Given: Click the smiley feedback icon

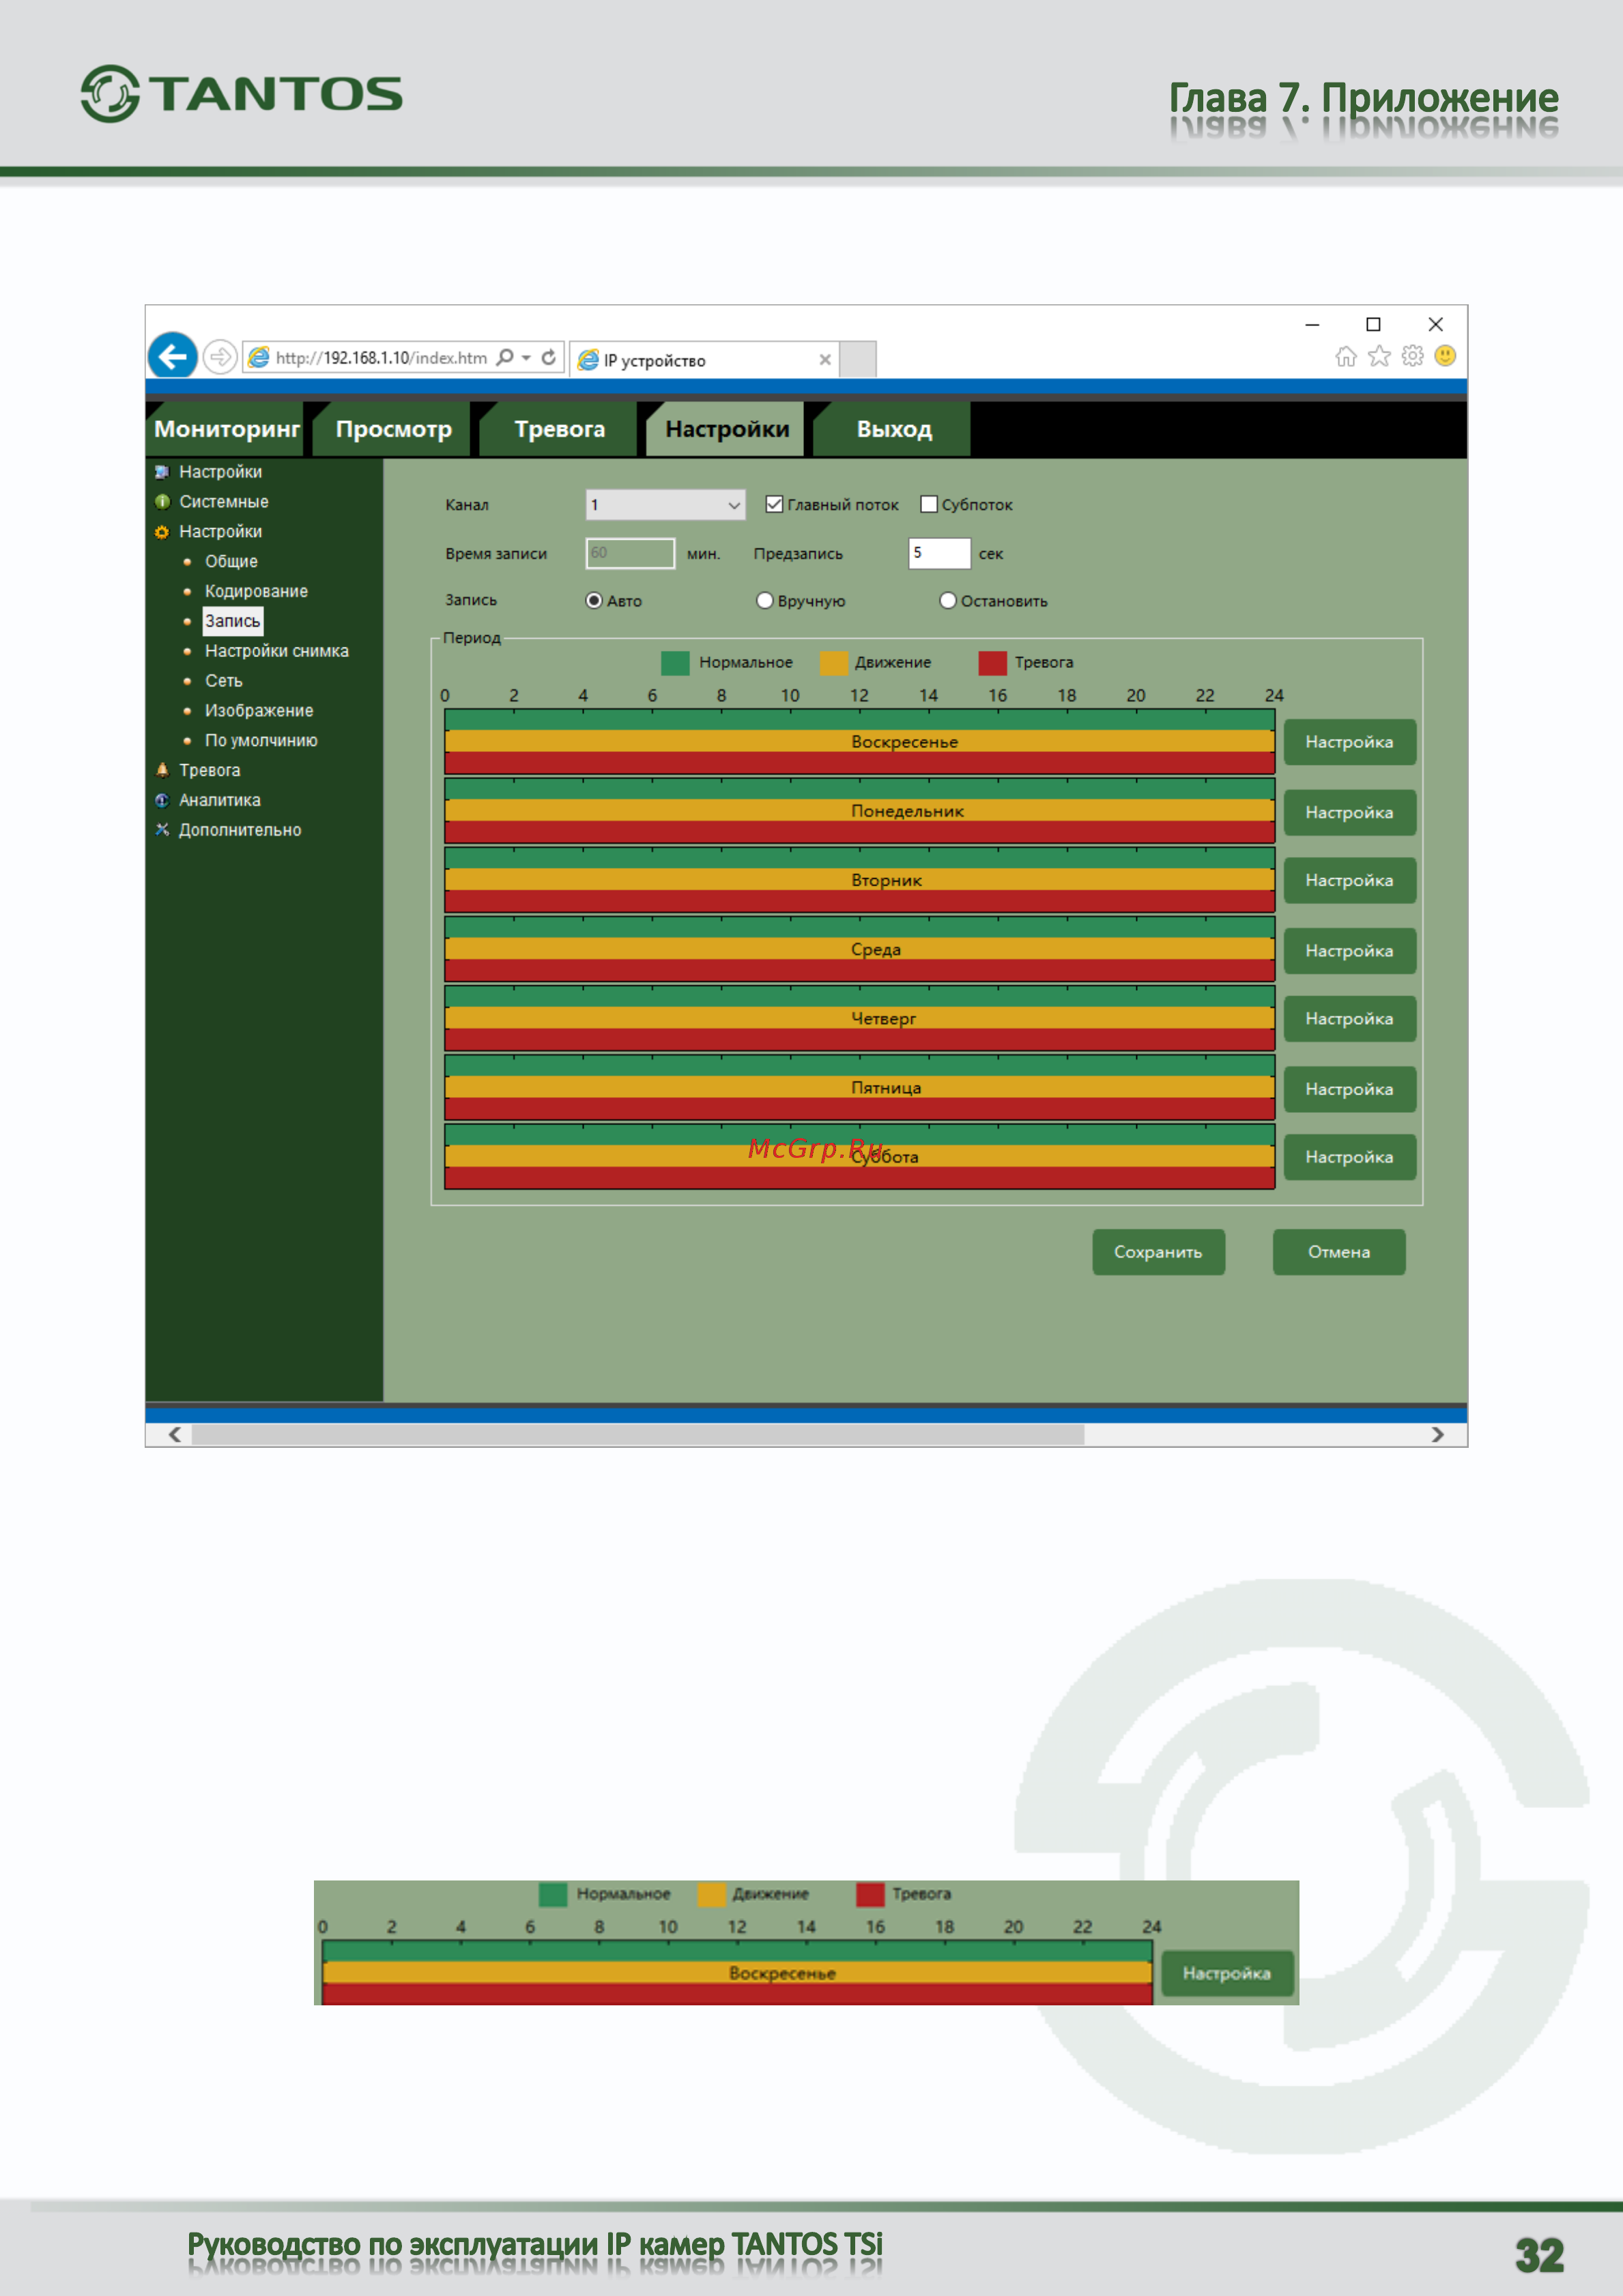Looking at the screenshot, I should pyautogui.click(x=1445, y=356).
